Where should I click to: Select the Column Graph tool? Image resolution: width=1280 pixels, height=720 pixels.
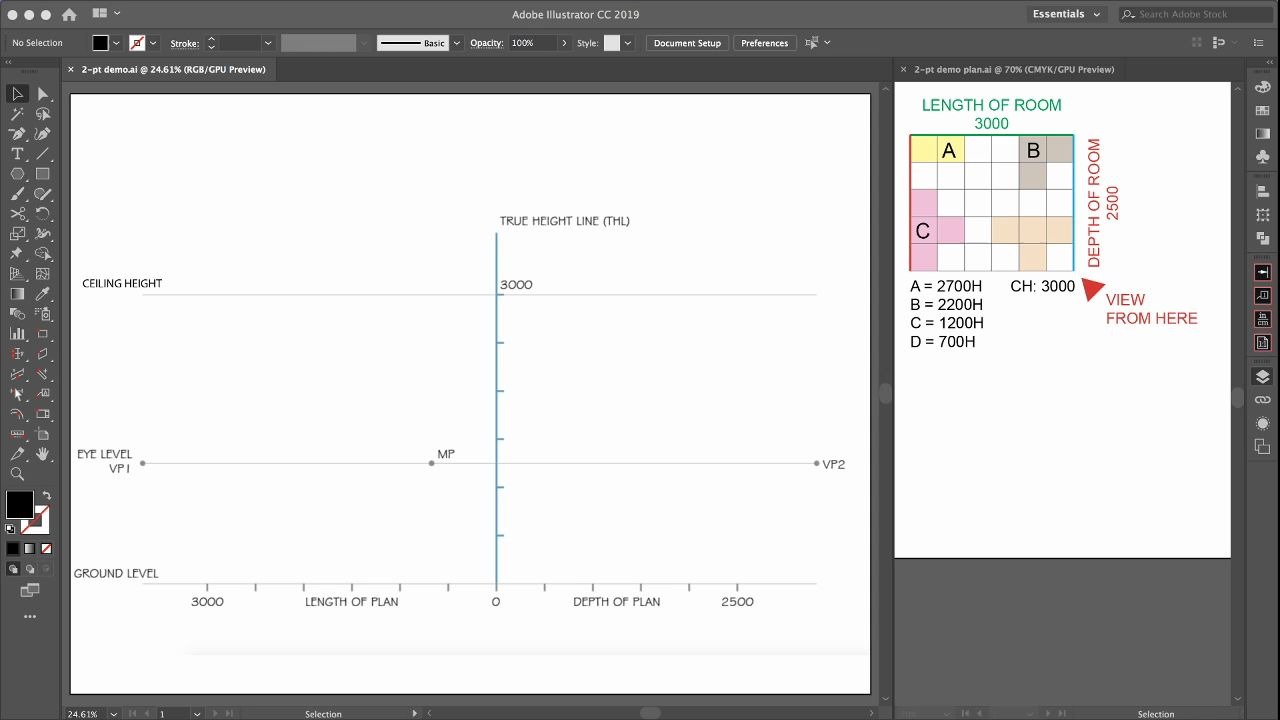pos(17,334)
